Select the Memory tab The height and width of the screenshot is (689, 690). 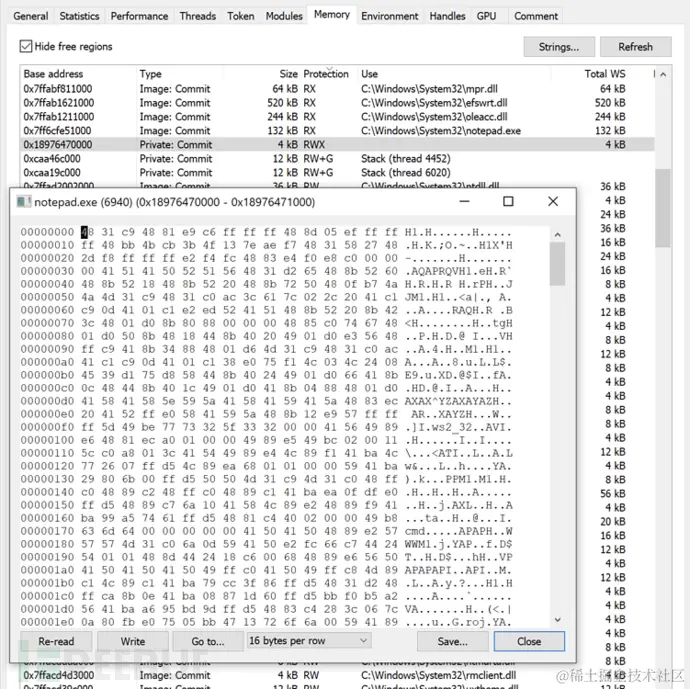point(331,15)
